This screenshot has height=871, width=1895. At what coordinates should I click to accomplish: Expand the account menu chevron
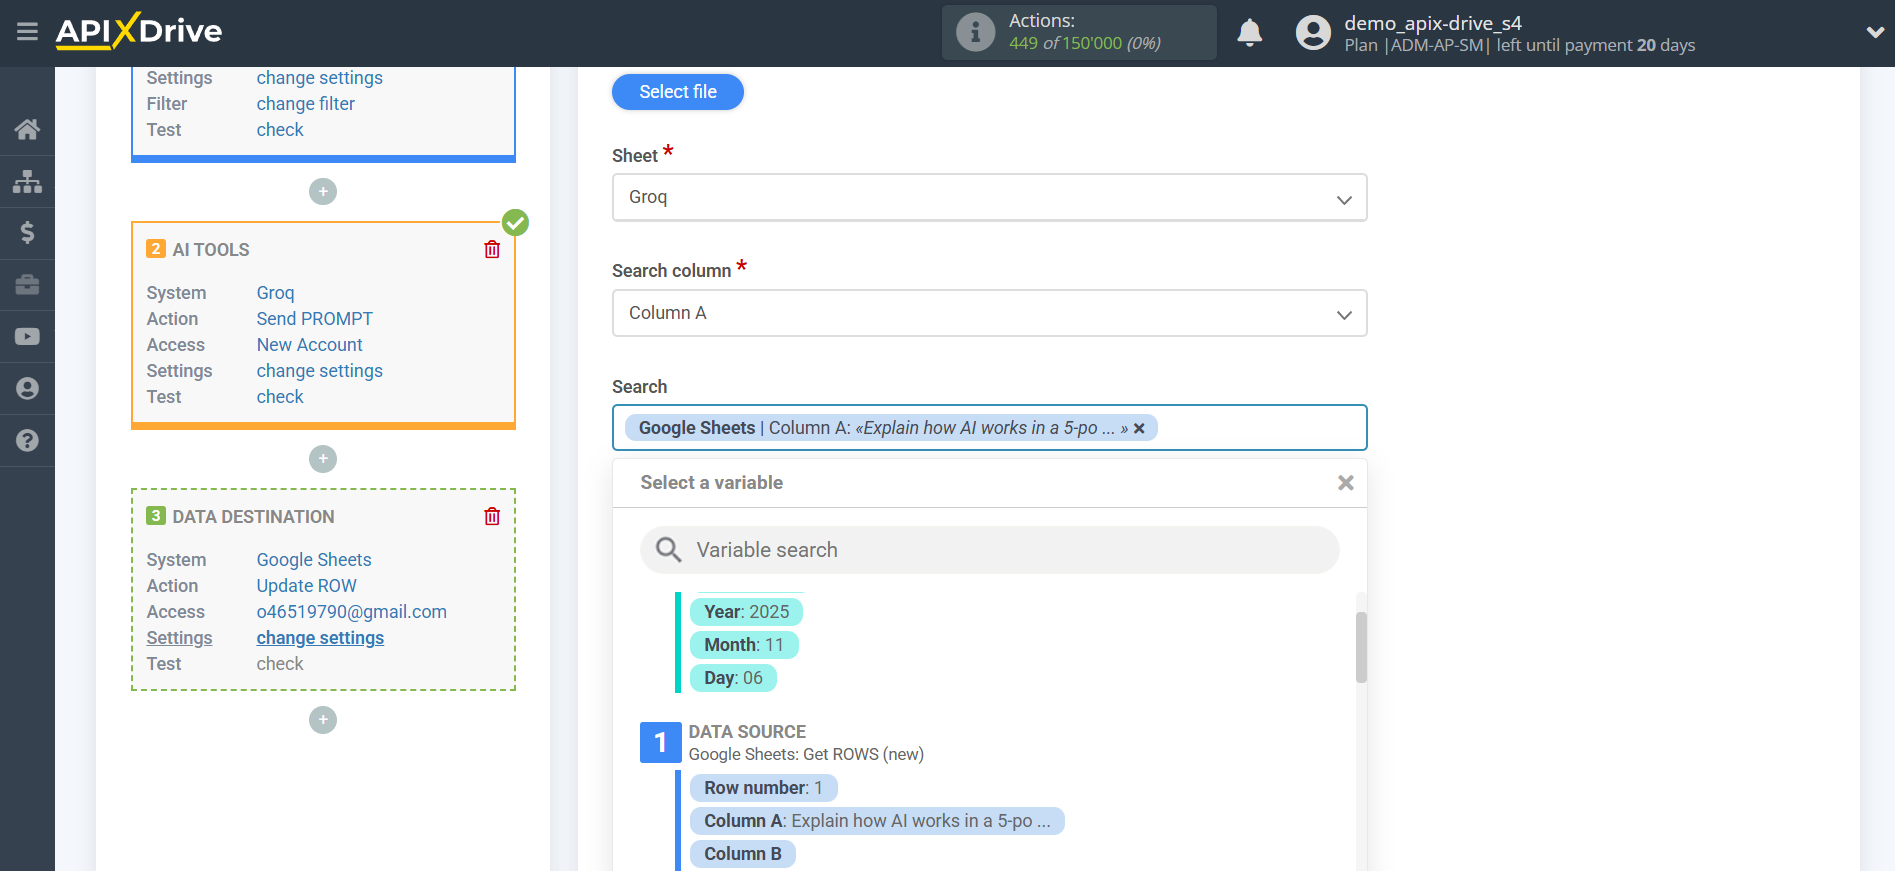tap(1875, 32)
